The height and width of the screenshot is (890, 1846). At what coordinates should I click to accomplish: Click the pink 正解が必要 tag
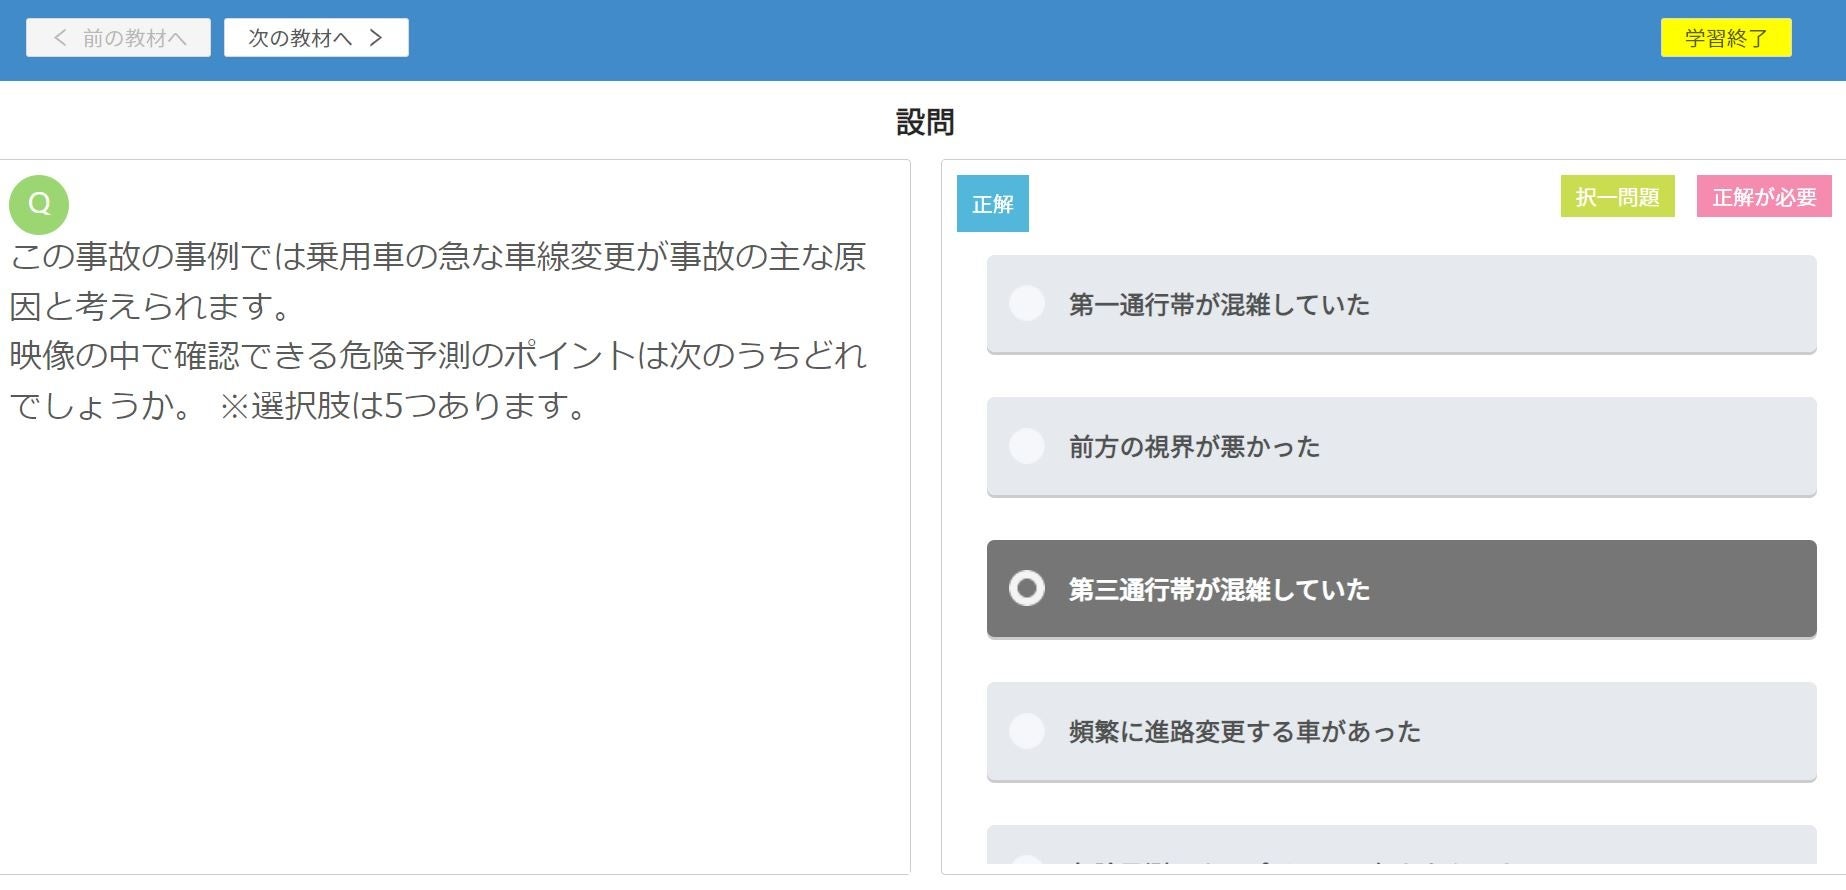[x=1764, y=197]
